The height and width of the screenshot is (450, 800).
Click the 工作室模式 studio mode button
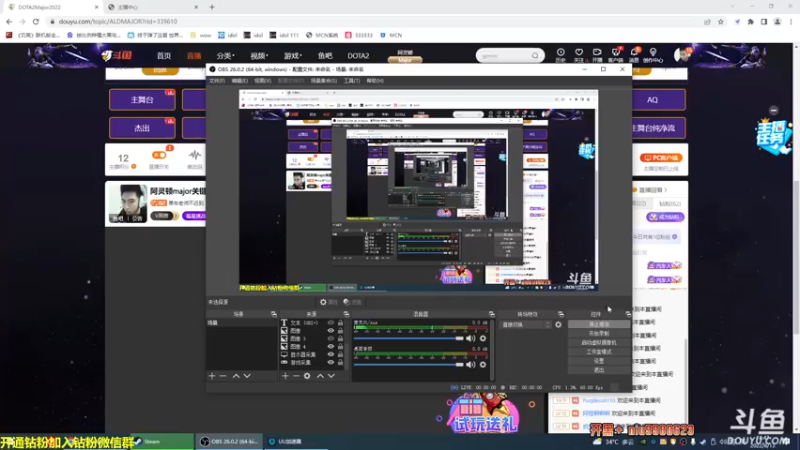click(598, 352)
